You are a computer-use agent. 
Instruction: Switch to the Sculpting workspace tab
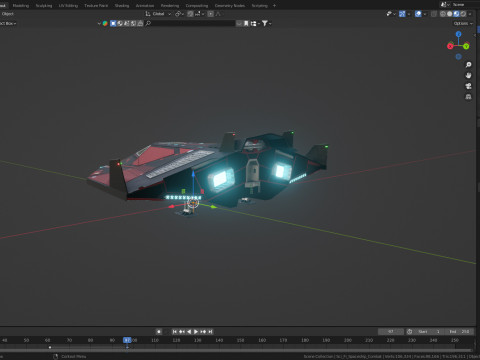point(44,6)
